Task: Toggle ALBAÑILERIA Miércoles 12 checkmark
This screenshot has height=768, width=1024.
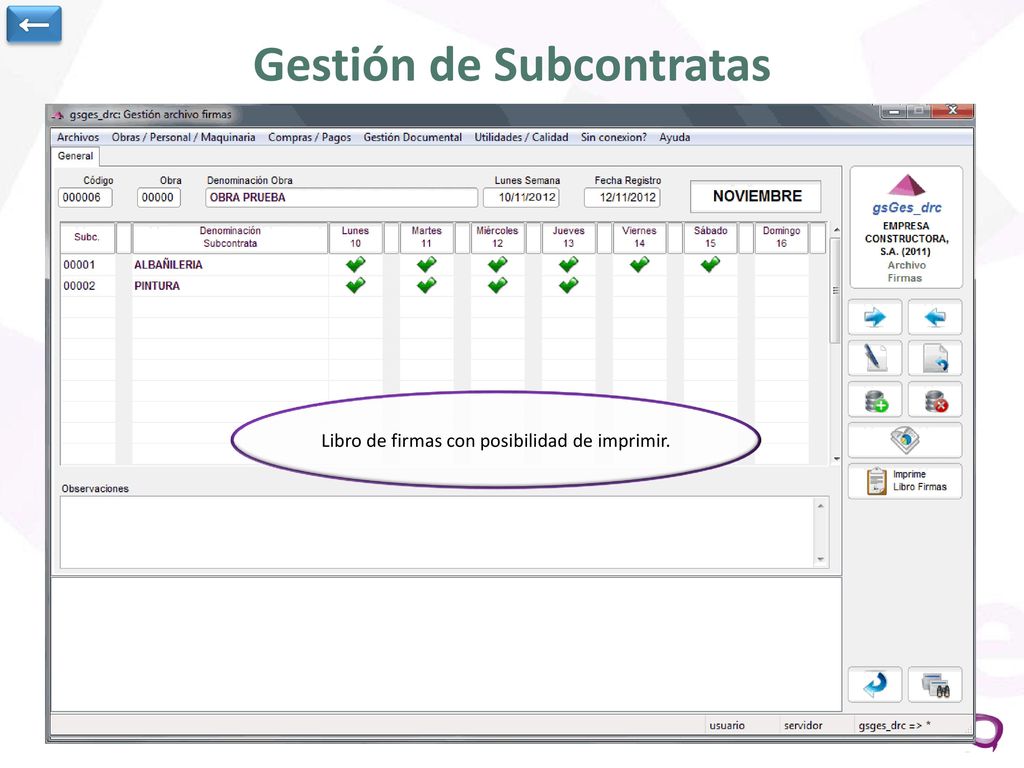Action: coord(498,264)
